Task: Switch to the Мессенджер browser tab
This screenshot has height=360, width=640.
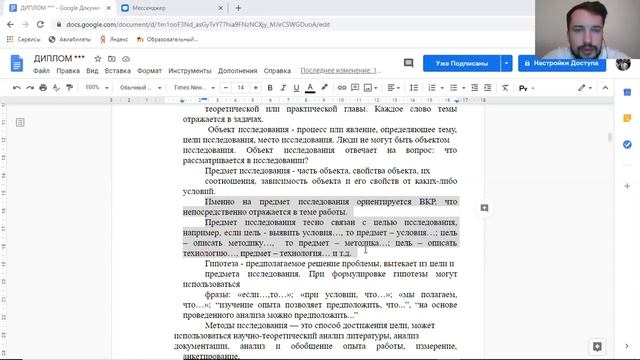Action: pos(172,8)
